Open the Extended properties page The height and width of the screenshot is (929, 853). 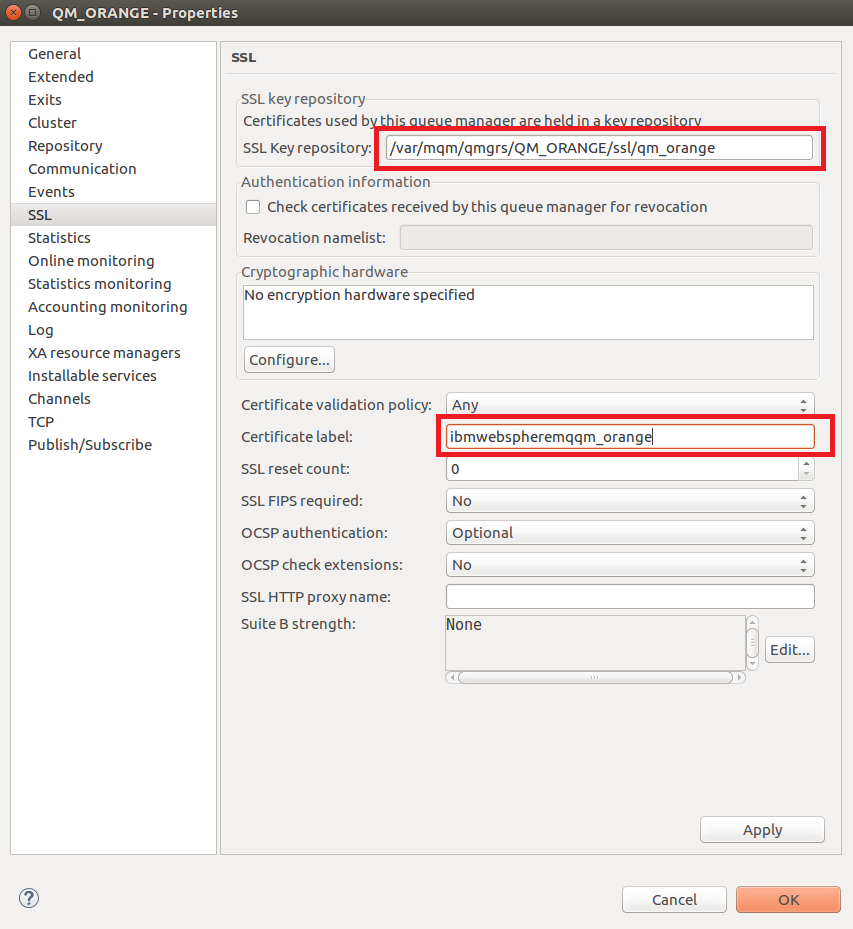pyautogui.click(x=61, y=77)
